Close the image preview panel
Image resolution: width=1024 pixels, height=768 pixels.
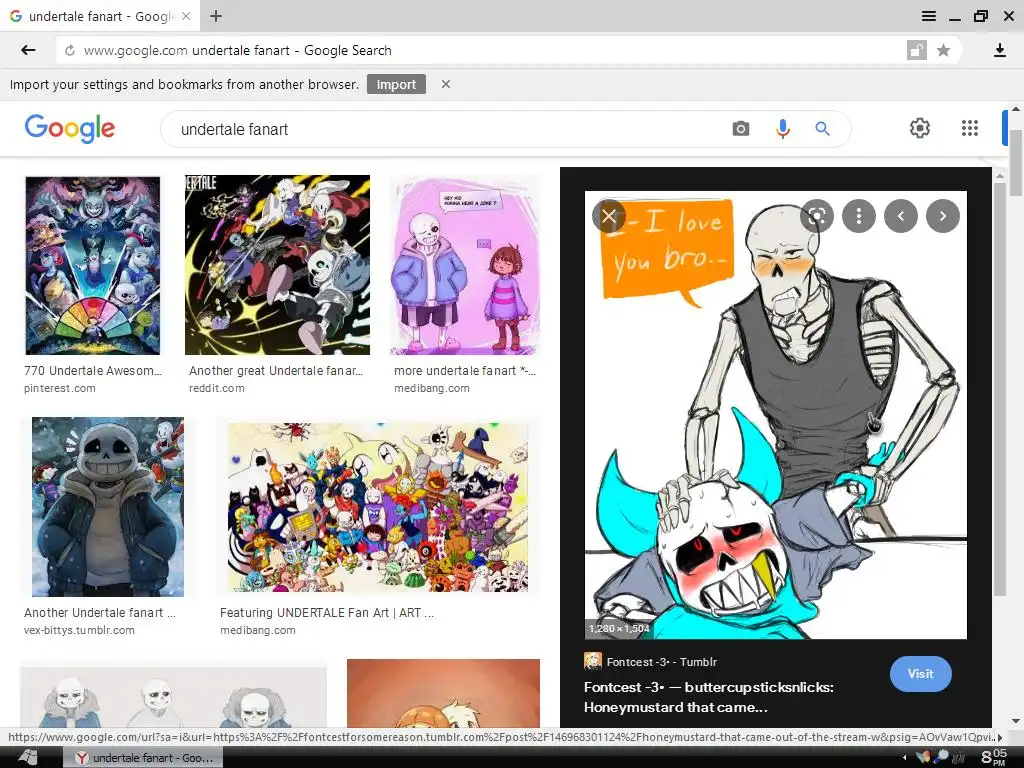click(609, 216)
